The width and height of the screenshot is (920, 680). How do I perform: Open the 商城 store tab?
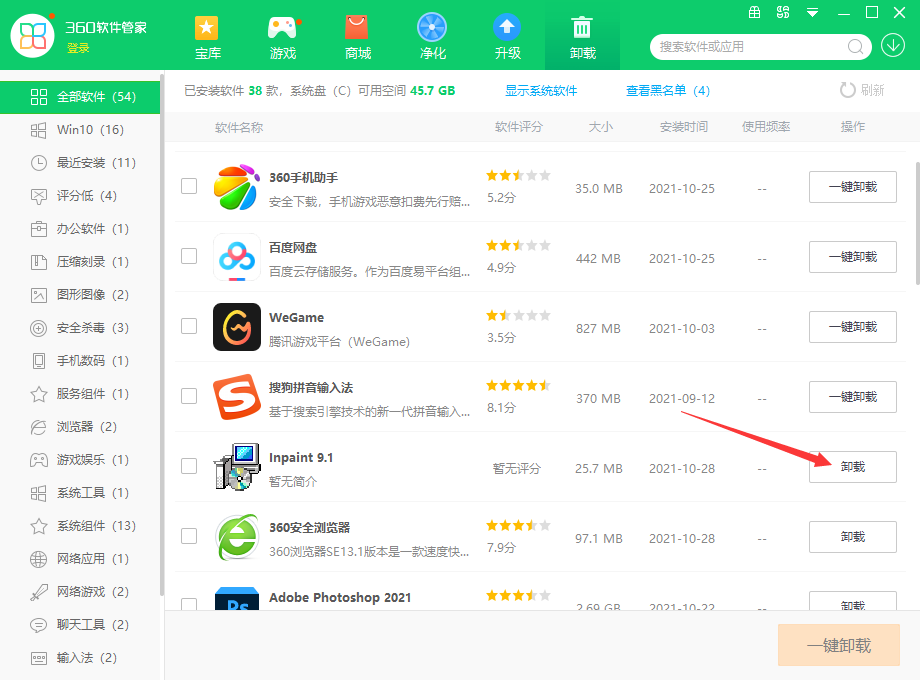pyautogui.click(x=357, y=38)
